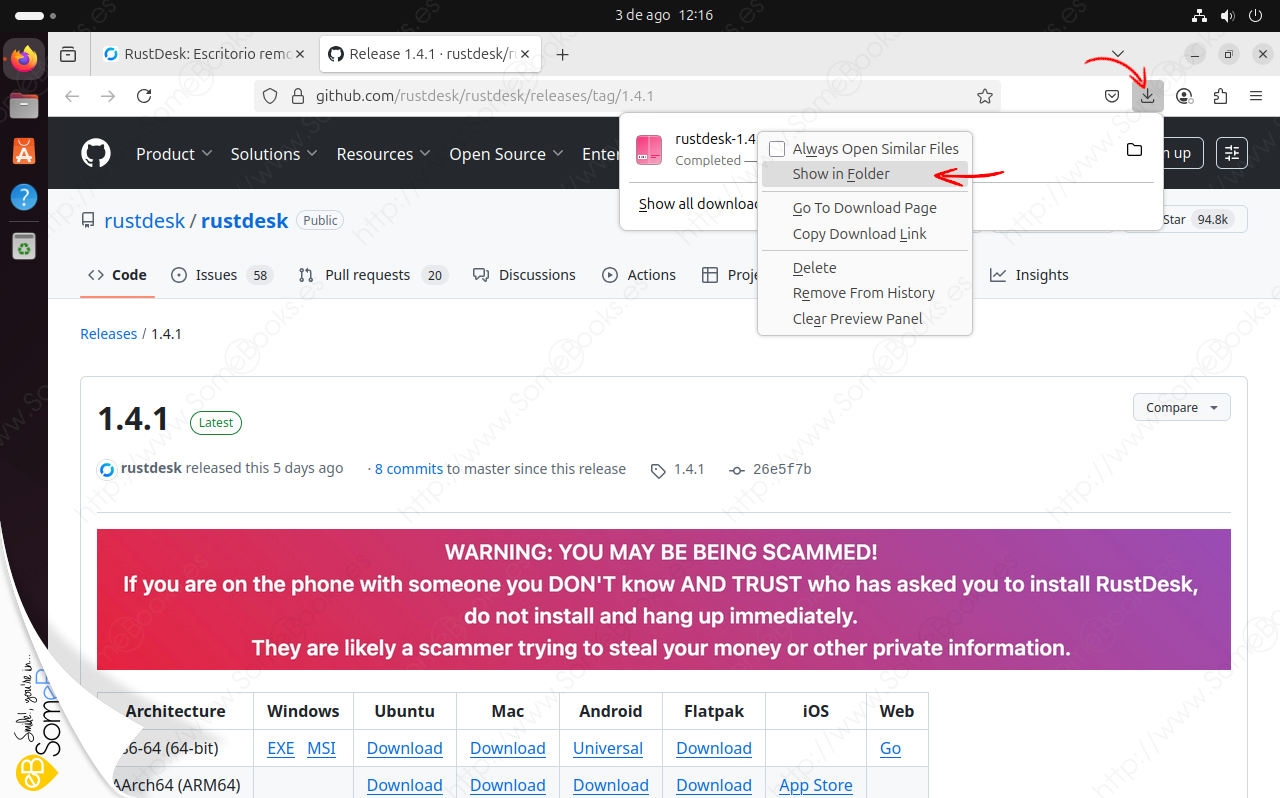Go forward using the browser forward arrow
Screen dimensions: 1280x798
[x=108, y=96]
